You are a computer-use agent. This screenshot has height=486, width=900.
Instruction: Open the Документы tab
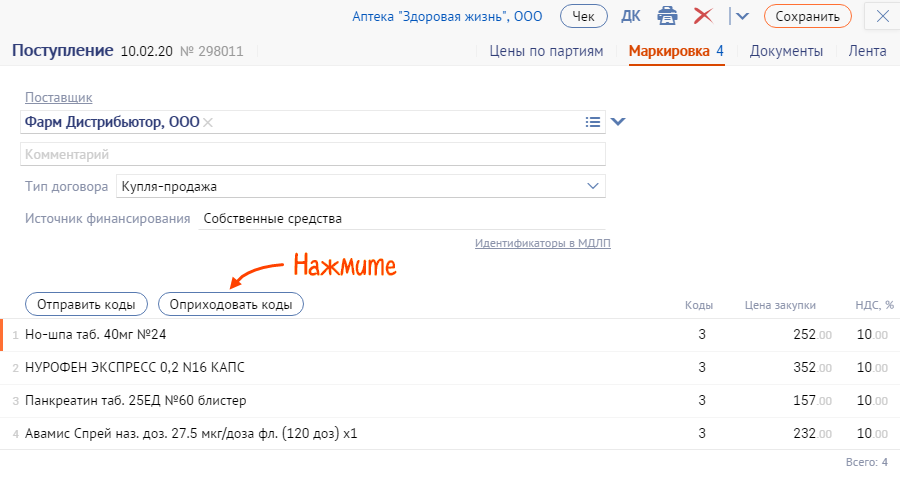click(786, 51)
